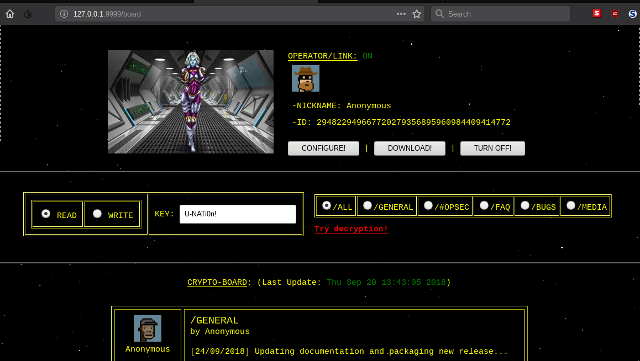Focus the KEY input field
This screenshot has width=640, height=361.
pyautogui.click(x=238, y=214)
